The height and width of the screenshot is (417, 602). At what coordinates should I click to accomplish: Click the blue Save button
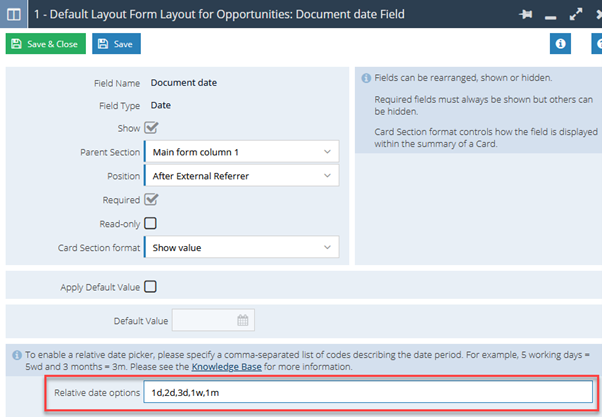(x=116, y=44)
